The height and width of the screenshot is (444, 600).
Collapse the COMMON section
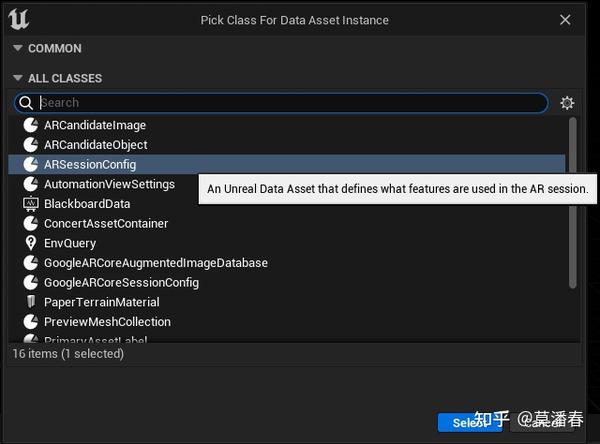click(x=18, y=48)
